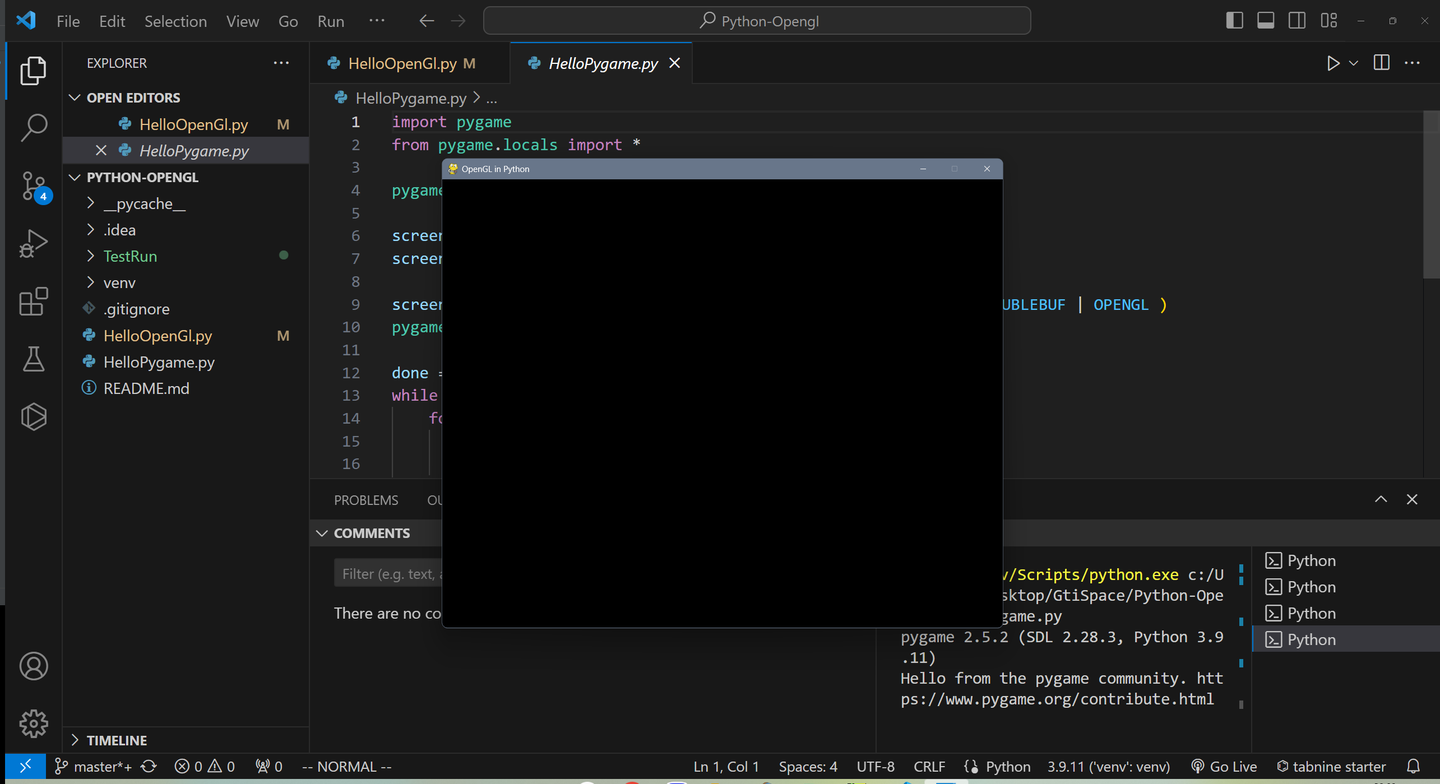This screenshot has height=784, width=1440.
Task: Toggle the Panel layout button
Action: (1265, 21)
